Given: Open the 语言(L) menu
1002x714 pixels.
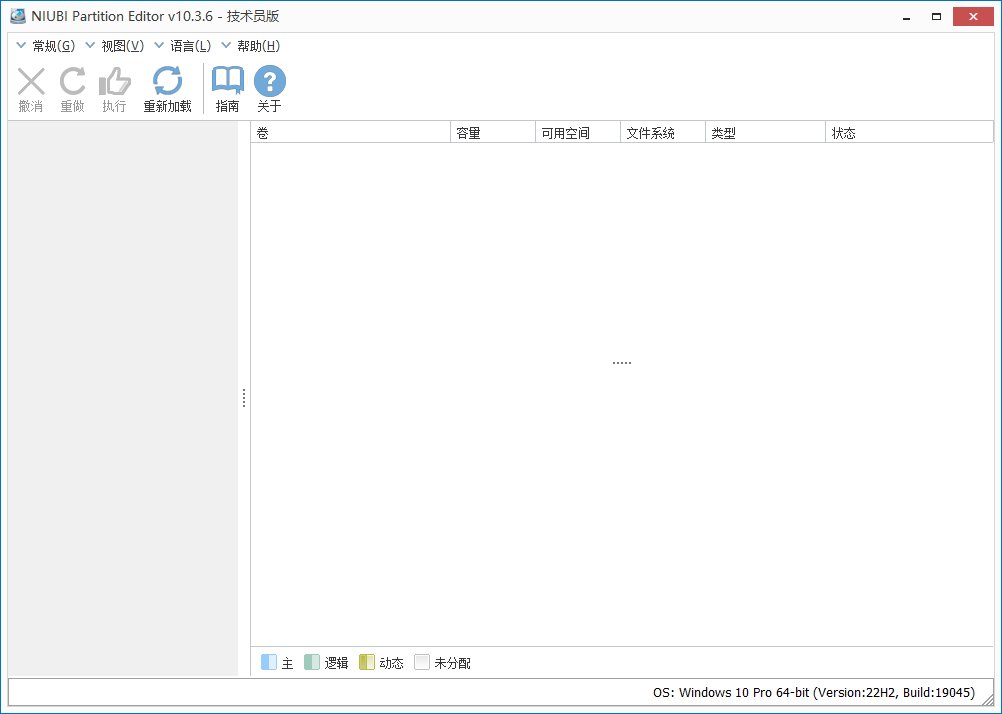Looking at the screenshot, I should (190, 46).
